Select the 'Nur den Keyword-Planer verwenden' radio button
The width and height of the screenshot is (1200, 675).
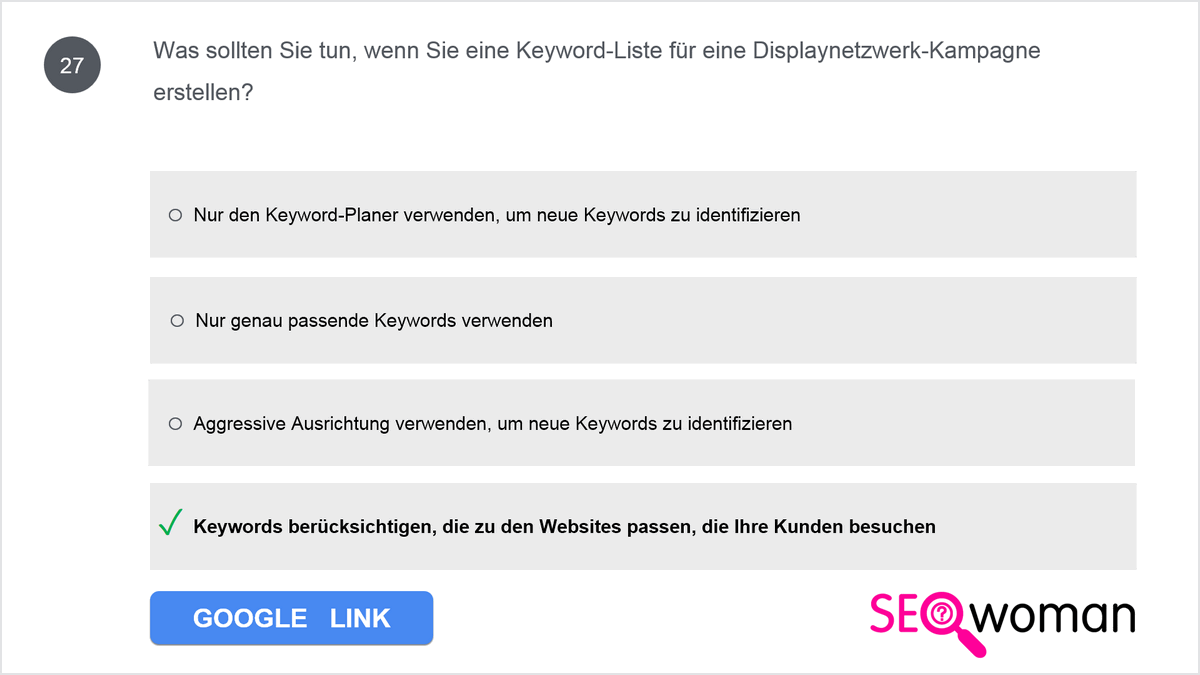tap(175, 215)
